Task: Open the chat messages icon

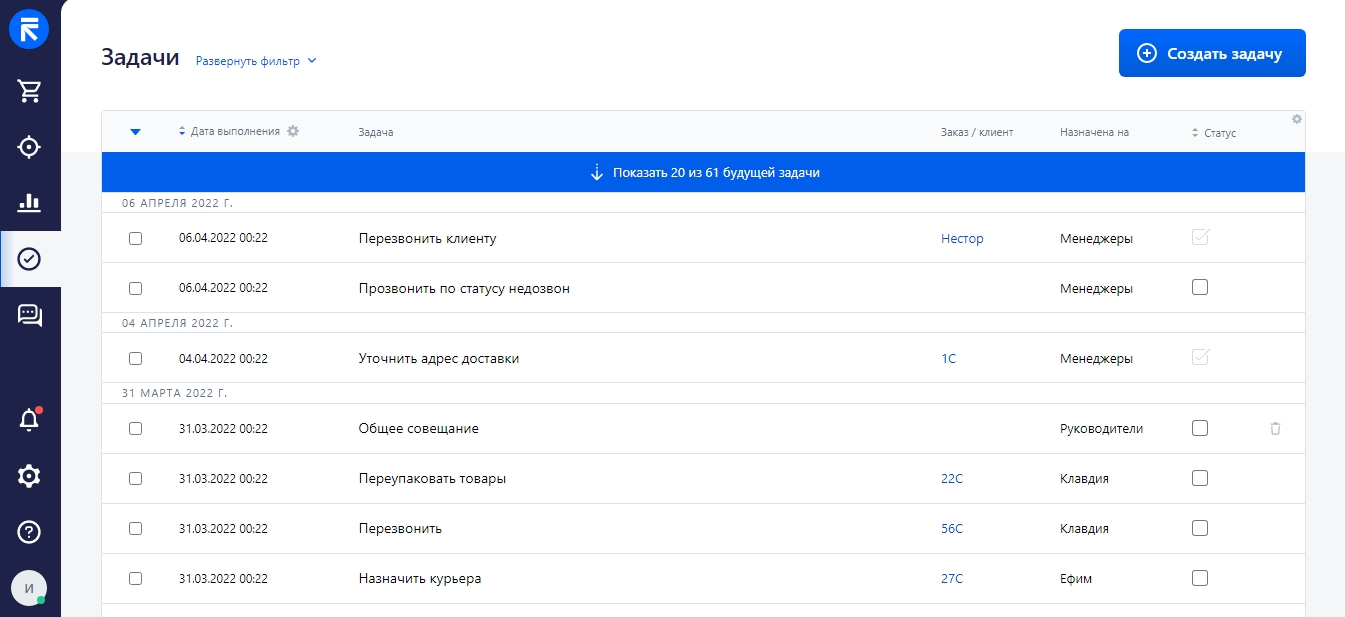Action: coord(29,315)
